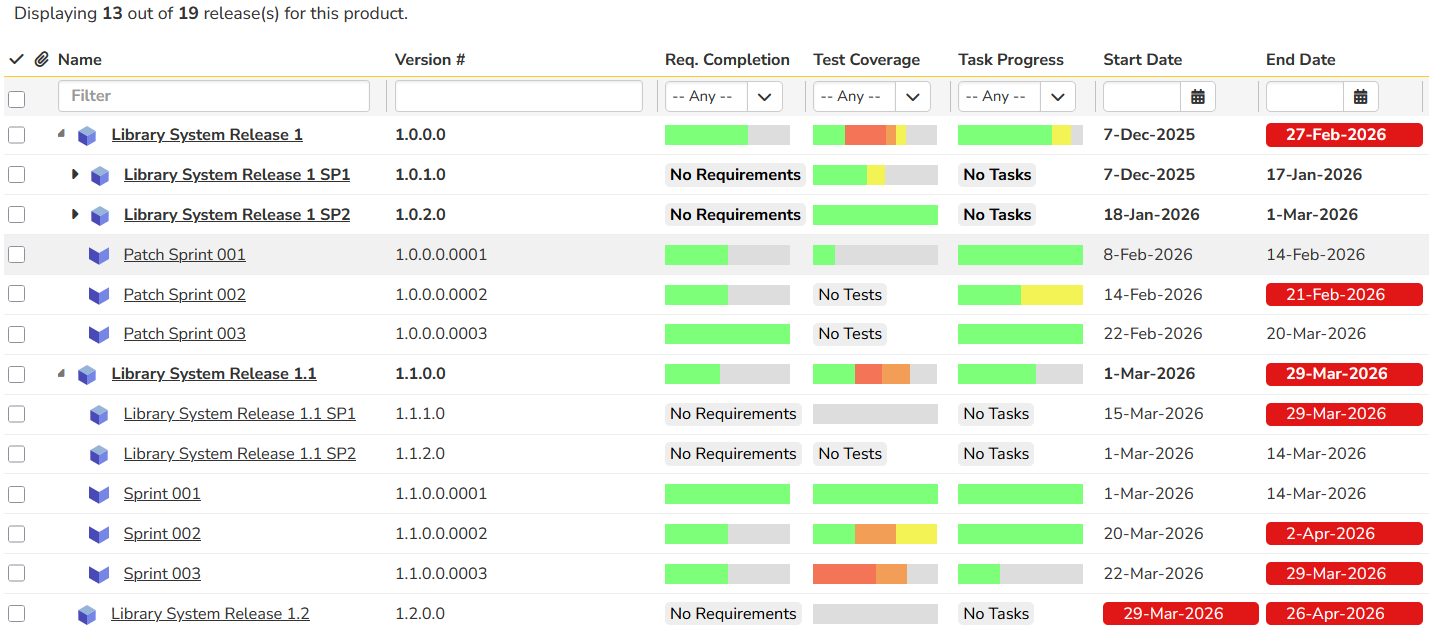Screen dimensions: 1429x632
Task: Collapse the Library System Release 1.1 tree node
Action: [x=63, y=373]
